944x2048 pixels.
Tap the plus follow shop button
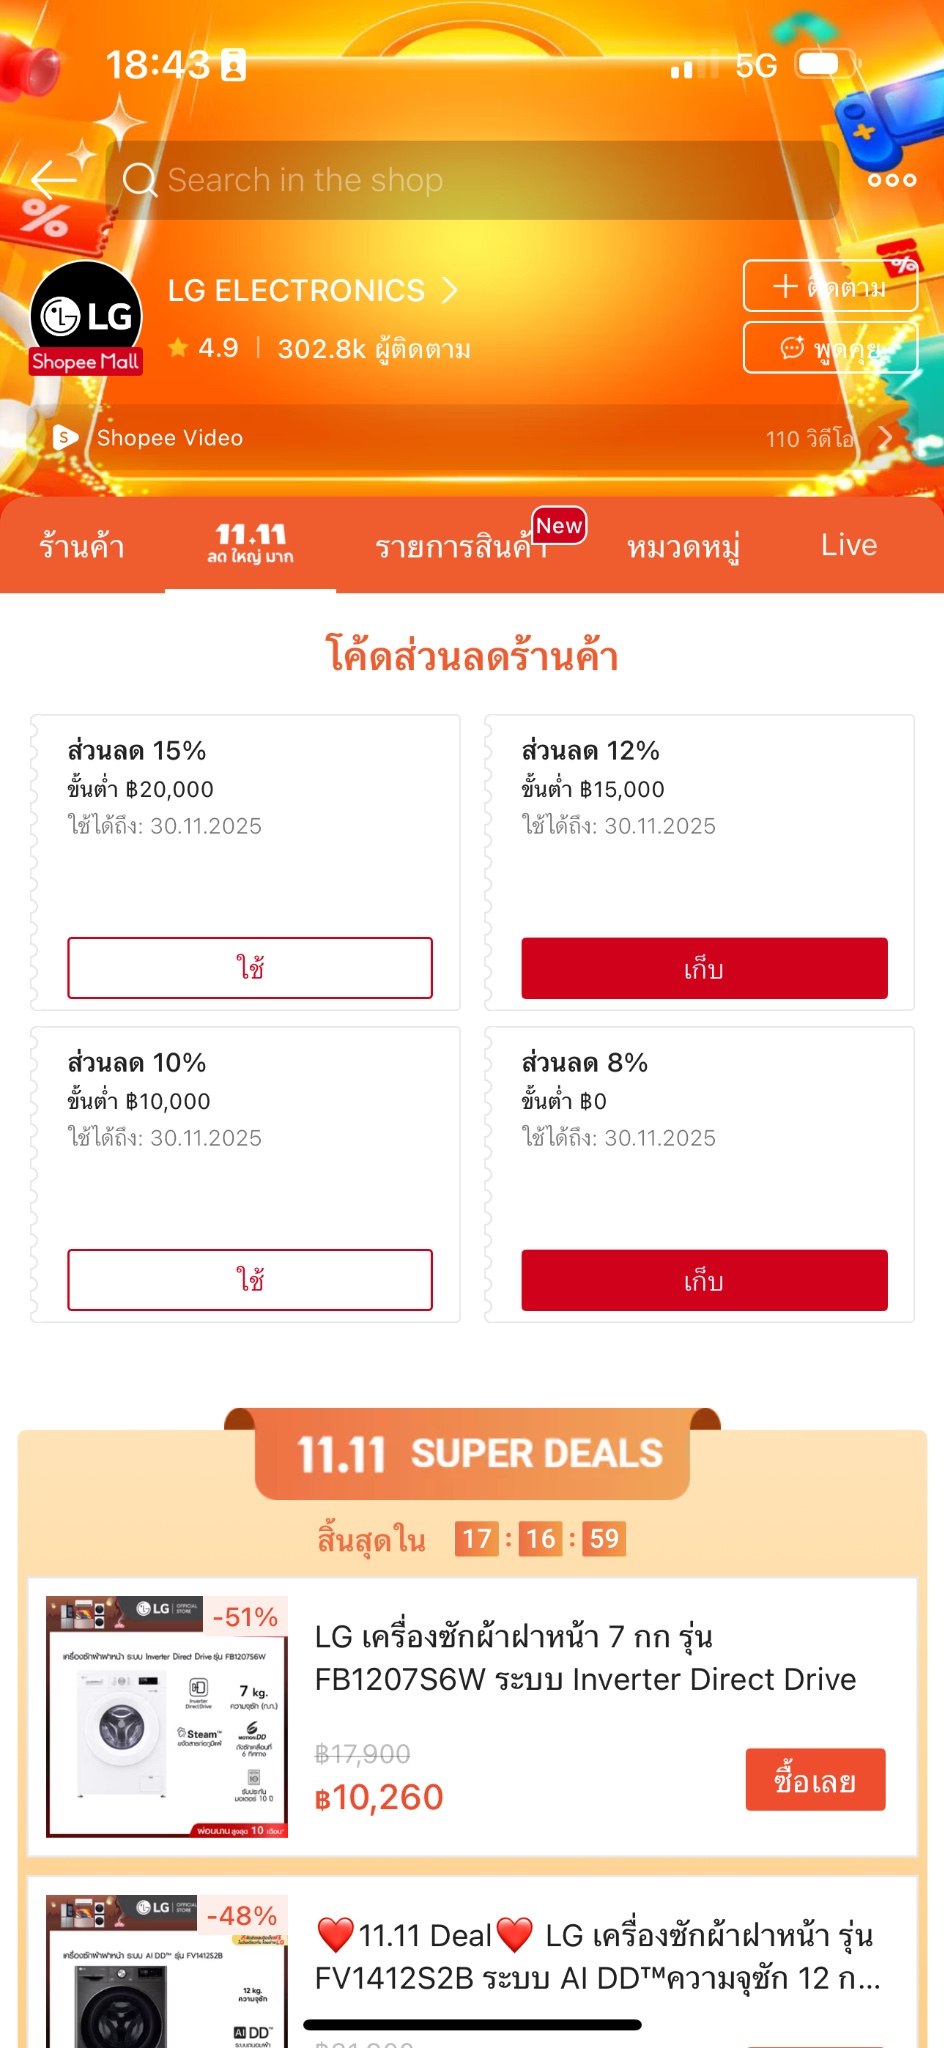(830, 287)
